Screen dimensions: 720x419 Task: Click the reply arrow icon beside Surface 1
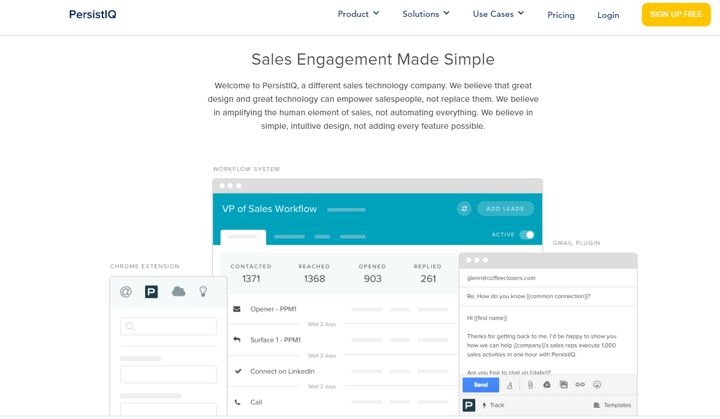click(237, 340)
